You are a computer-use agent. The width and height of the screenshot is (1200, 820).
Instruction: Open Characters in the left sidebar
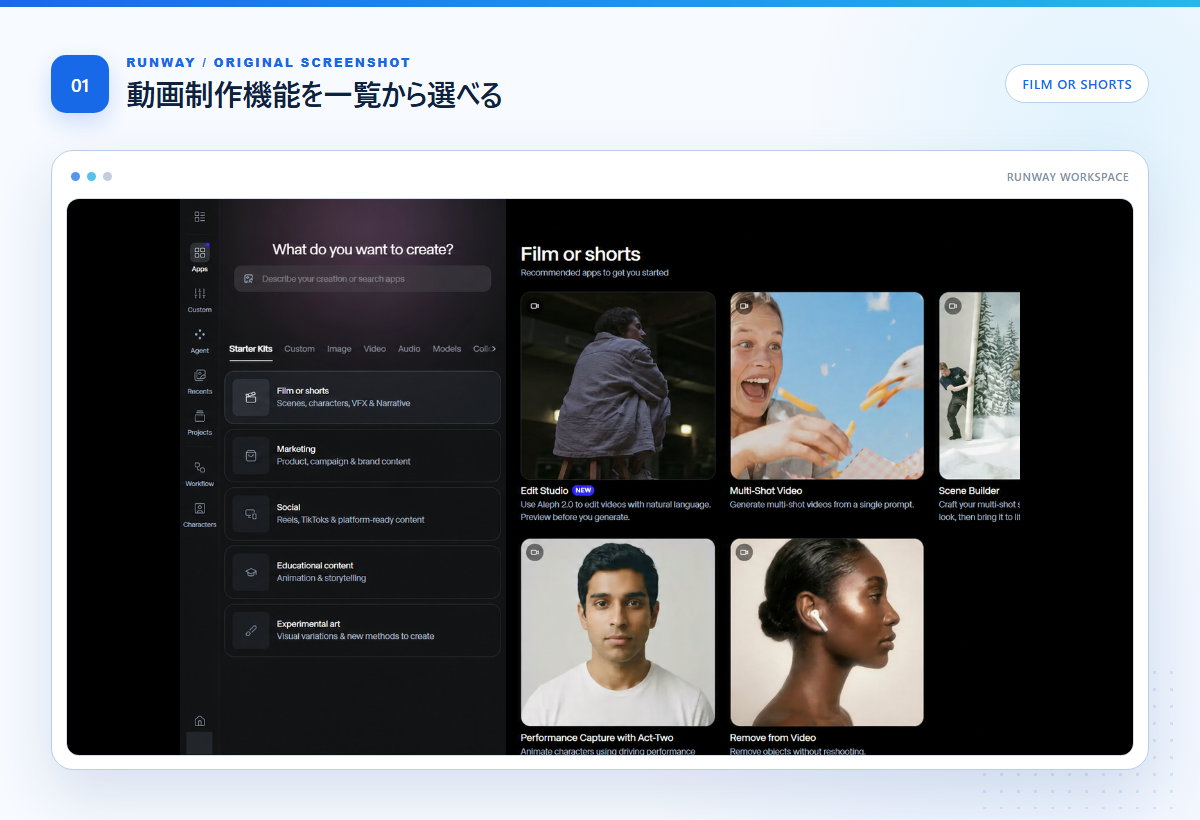(200, 514)
